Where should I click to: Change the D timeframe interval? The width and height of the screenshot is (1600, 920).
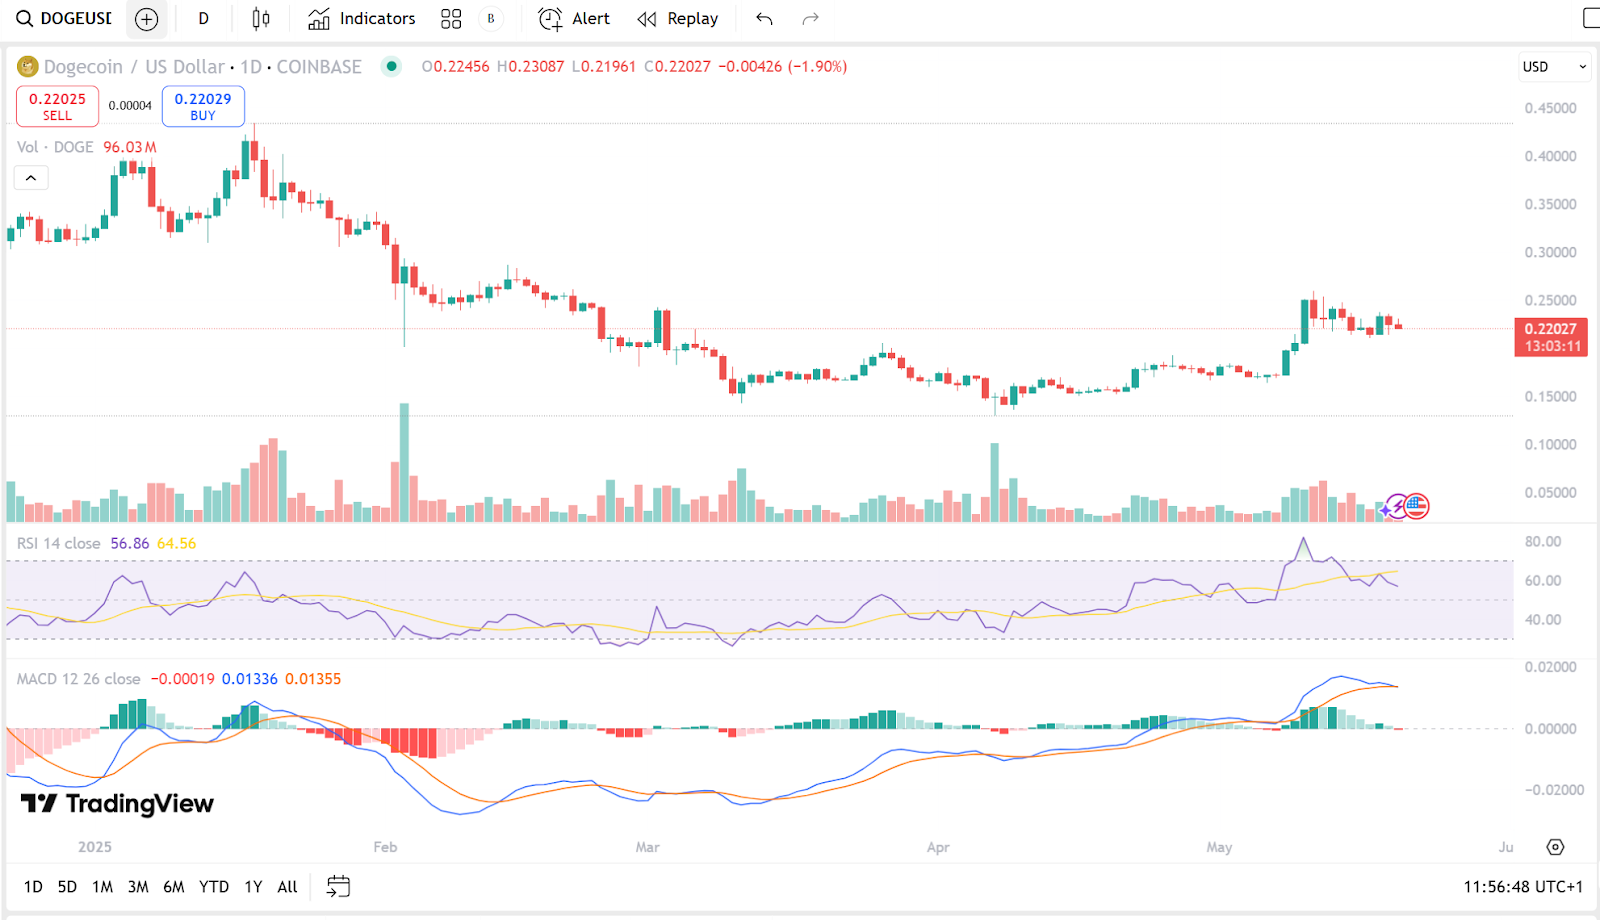tap(203, 18)
